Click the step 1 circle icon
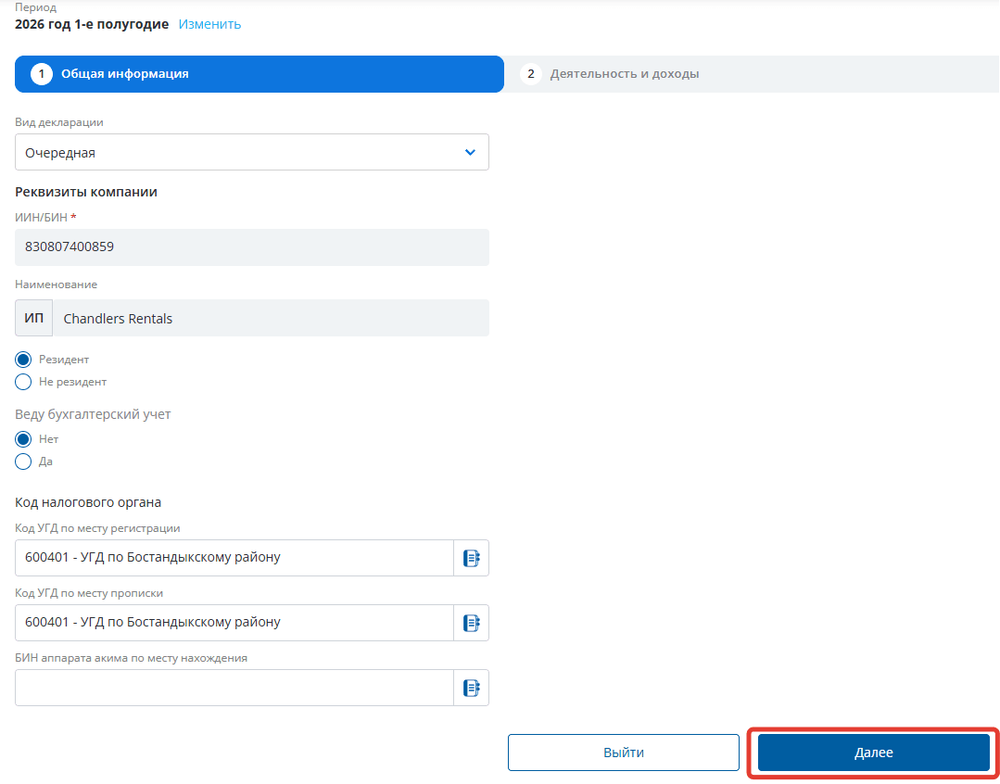The image size is (1000, 784). click(x=41, y=74)
